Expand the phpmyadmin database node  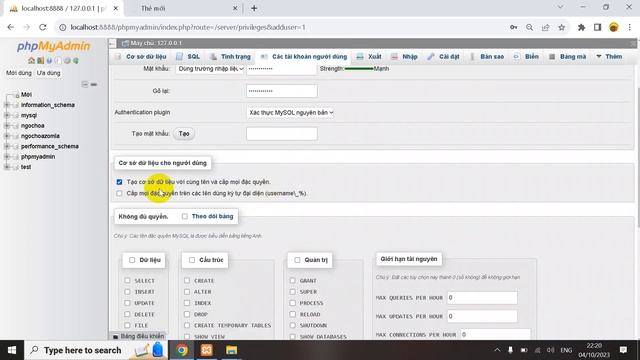(7, 157)
